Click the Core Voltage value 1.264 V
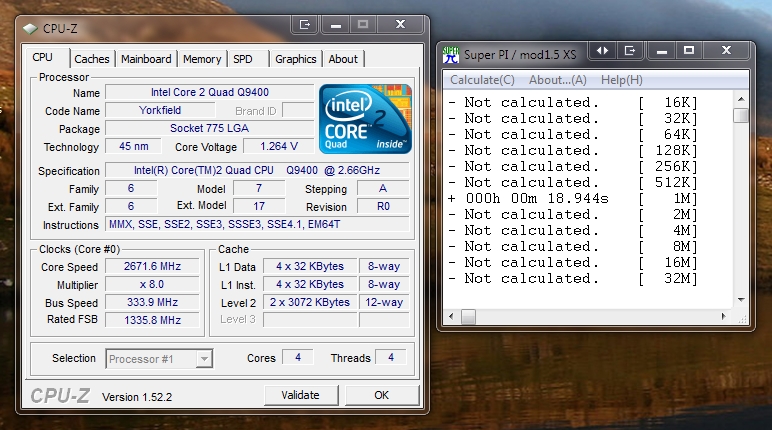Screen dimensions: 772x430 [279, 146]
